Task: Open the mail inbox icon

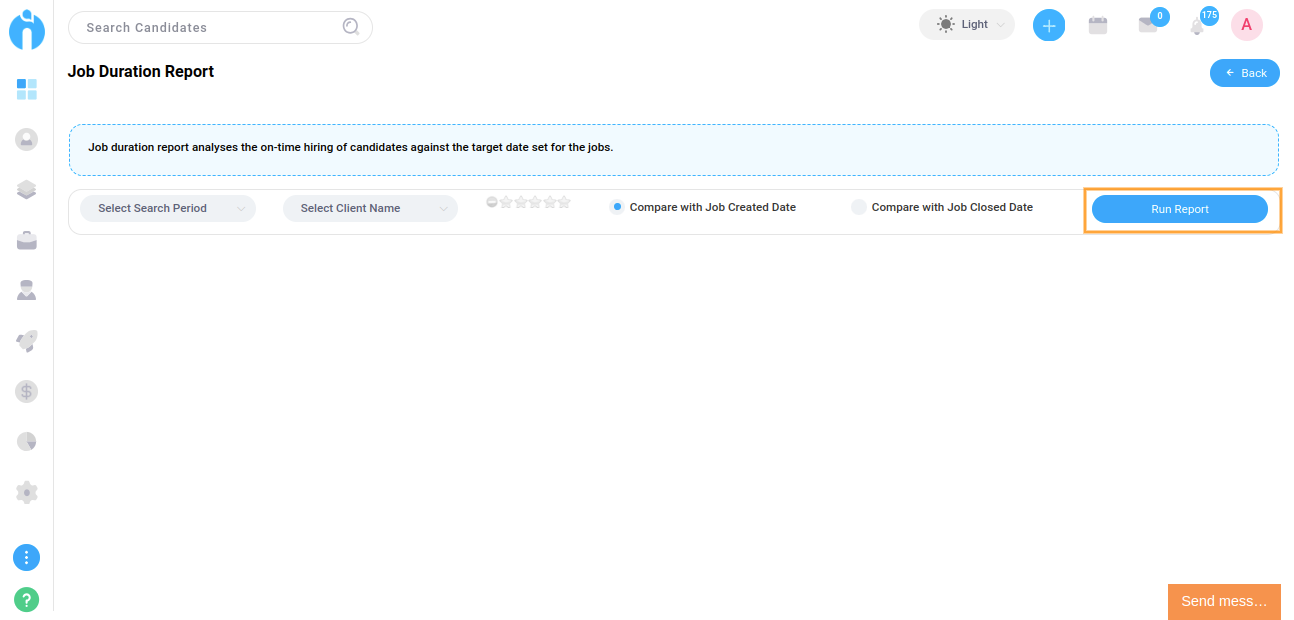Action: pyautogui.click(x=1148, y=25)
